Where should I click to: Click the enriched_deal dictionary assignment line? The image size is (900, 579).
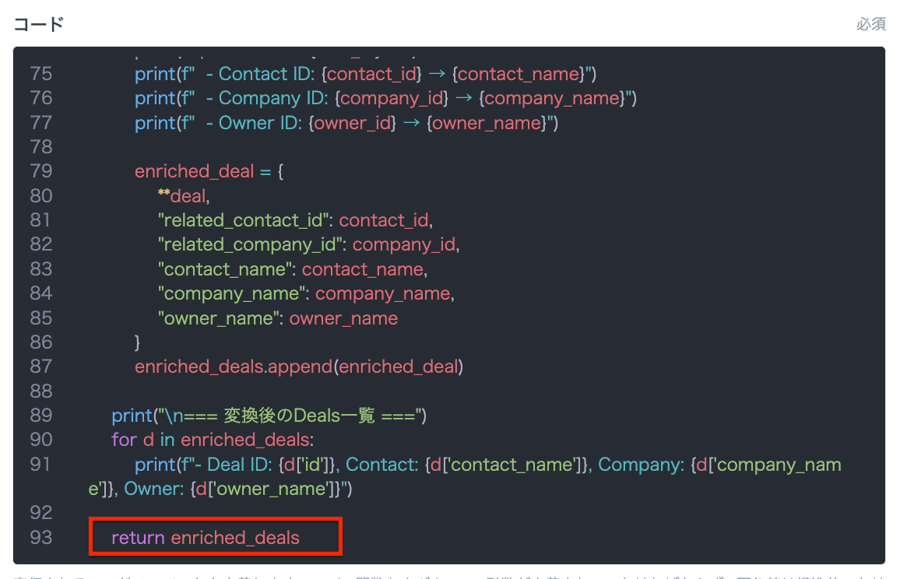209,172
